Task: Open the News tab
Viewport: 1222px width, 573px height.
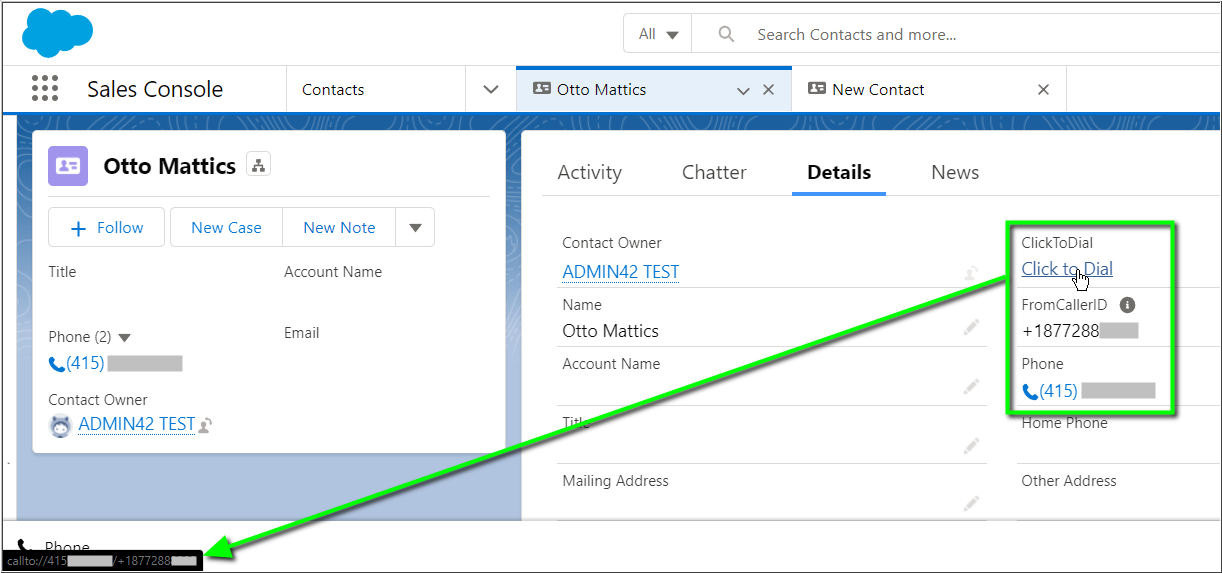Action: coord(955,172)
